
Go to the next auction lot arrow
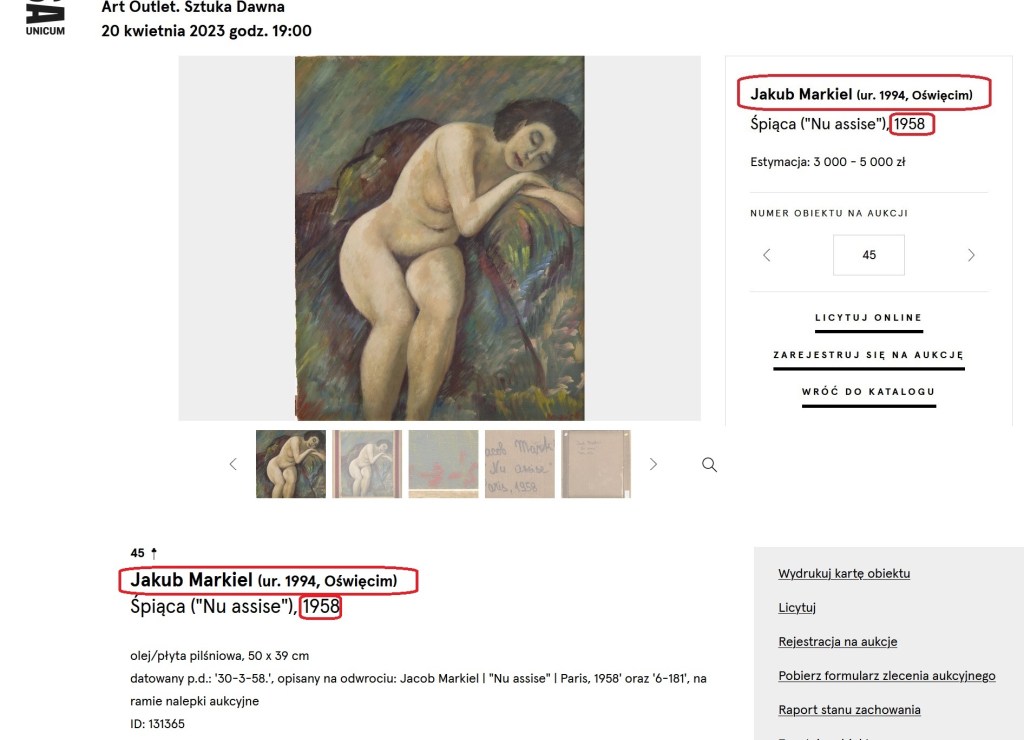point(971,255)
